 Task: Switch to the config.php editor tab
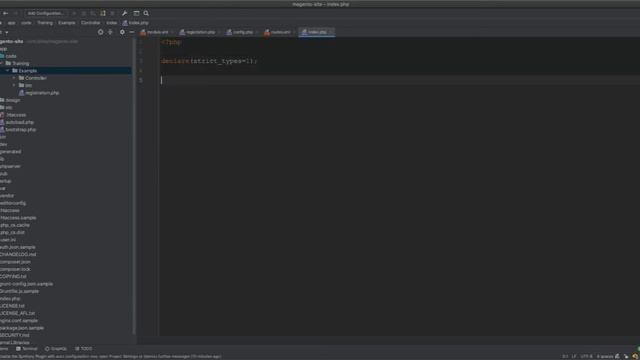pos(240,32)
